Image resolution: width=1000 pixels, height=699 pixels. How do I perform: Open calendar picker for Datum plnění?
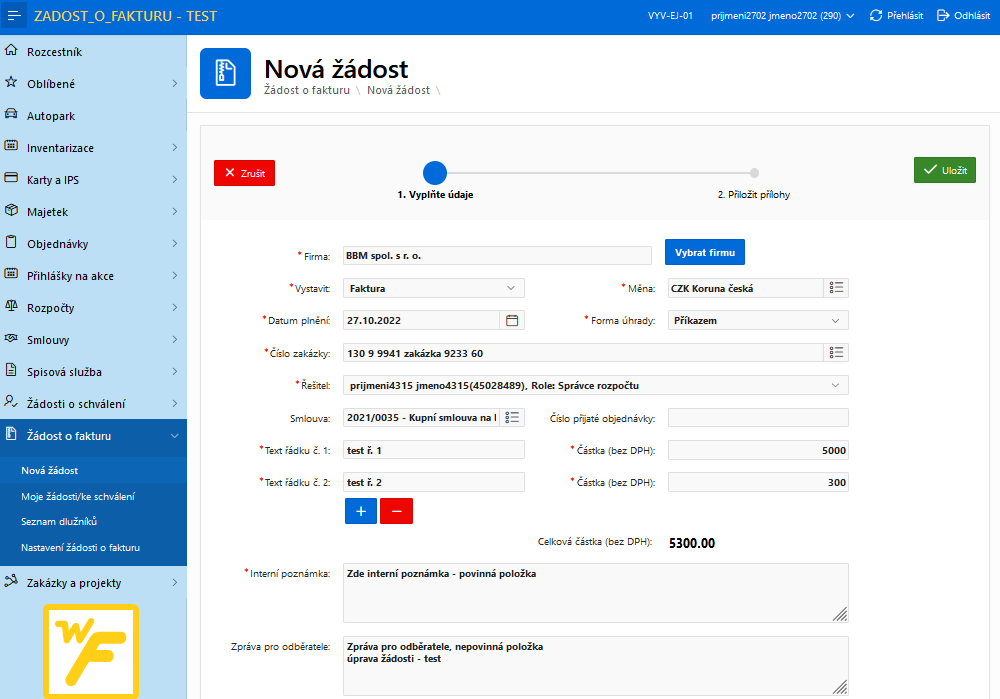511,320
